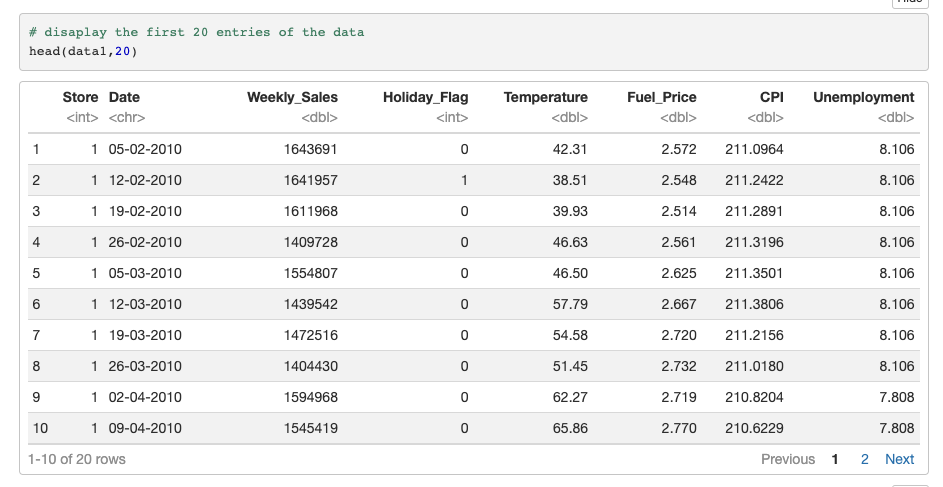The image size is (943, 487).
Task: Click the Weekly_Sales value 1643691
Action: click(x=313, y=150)
